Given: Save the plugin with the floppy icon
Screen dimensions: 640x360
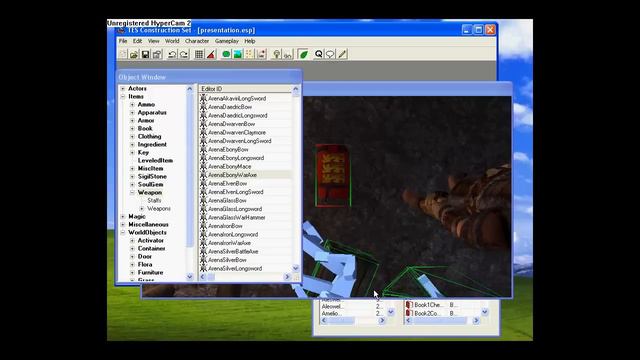Looking at the screenshot, I should pyautogui.click(x=145, y=54).
